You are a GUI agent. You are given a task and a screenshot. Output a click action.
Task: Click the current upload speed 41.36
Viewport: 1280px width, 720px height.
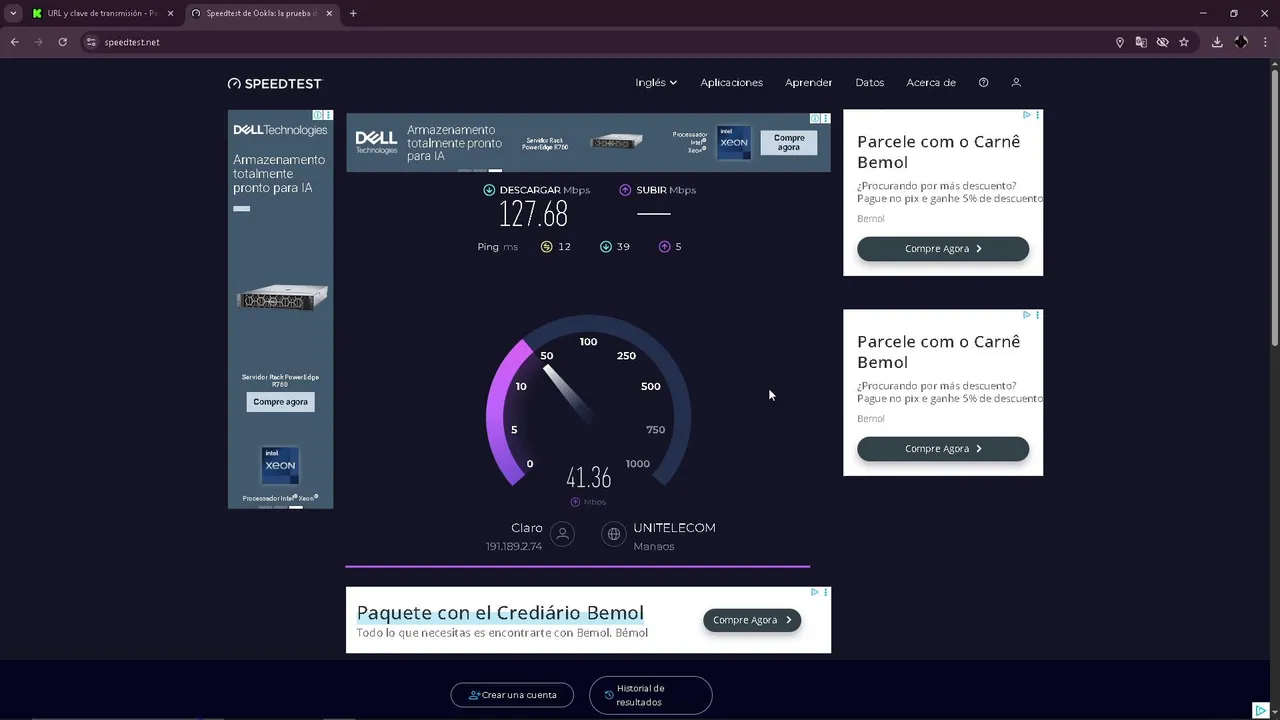(588, 478)
